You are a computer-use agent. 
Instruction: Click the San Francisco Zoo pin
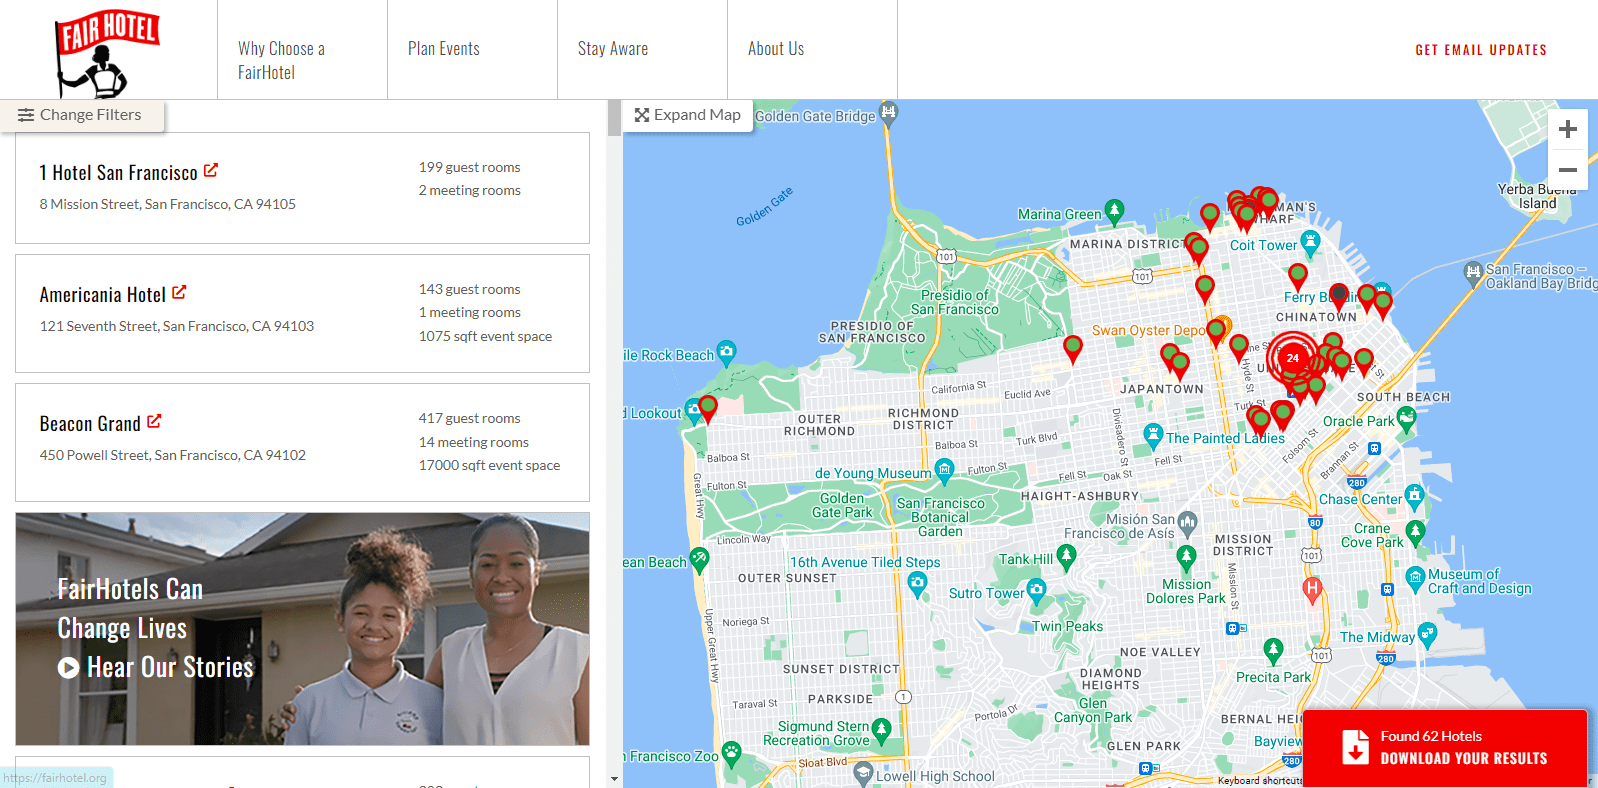tap(731, 753)
